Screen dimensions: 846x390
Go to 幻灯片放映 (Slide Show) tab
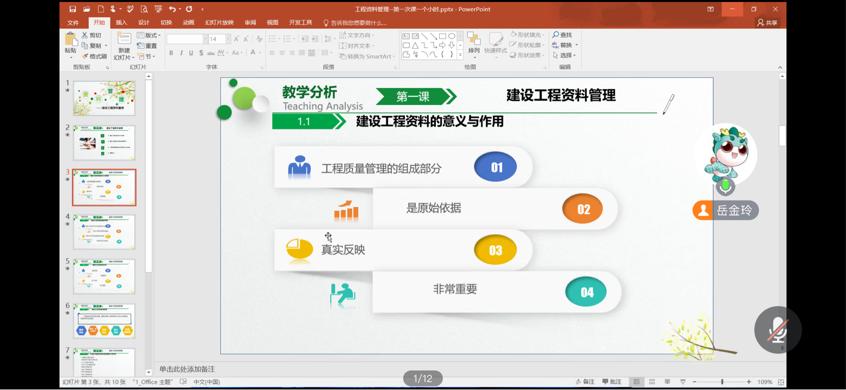click(x=219, y=23)
